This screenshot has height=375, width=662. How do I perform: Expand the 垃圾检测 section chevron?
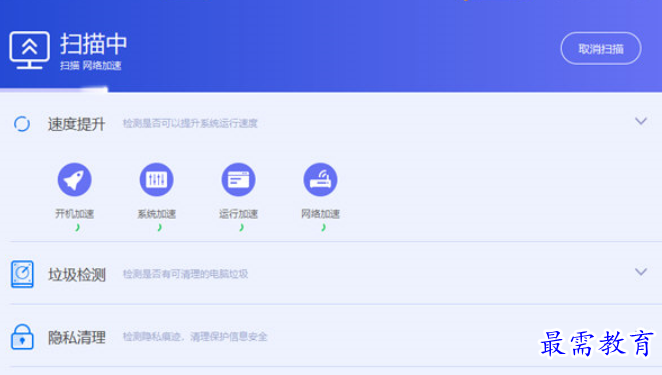(x=641, y=272)
